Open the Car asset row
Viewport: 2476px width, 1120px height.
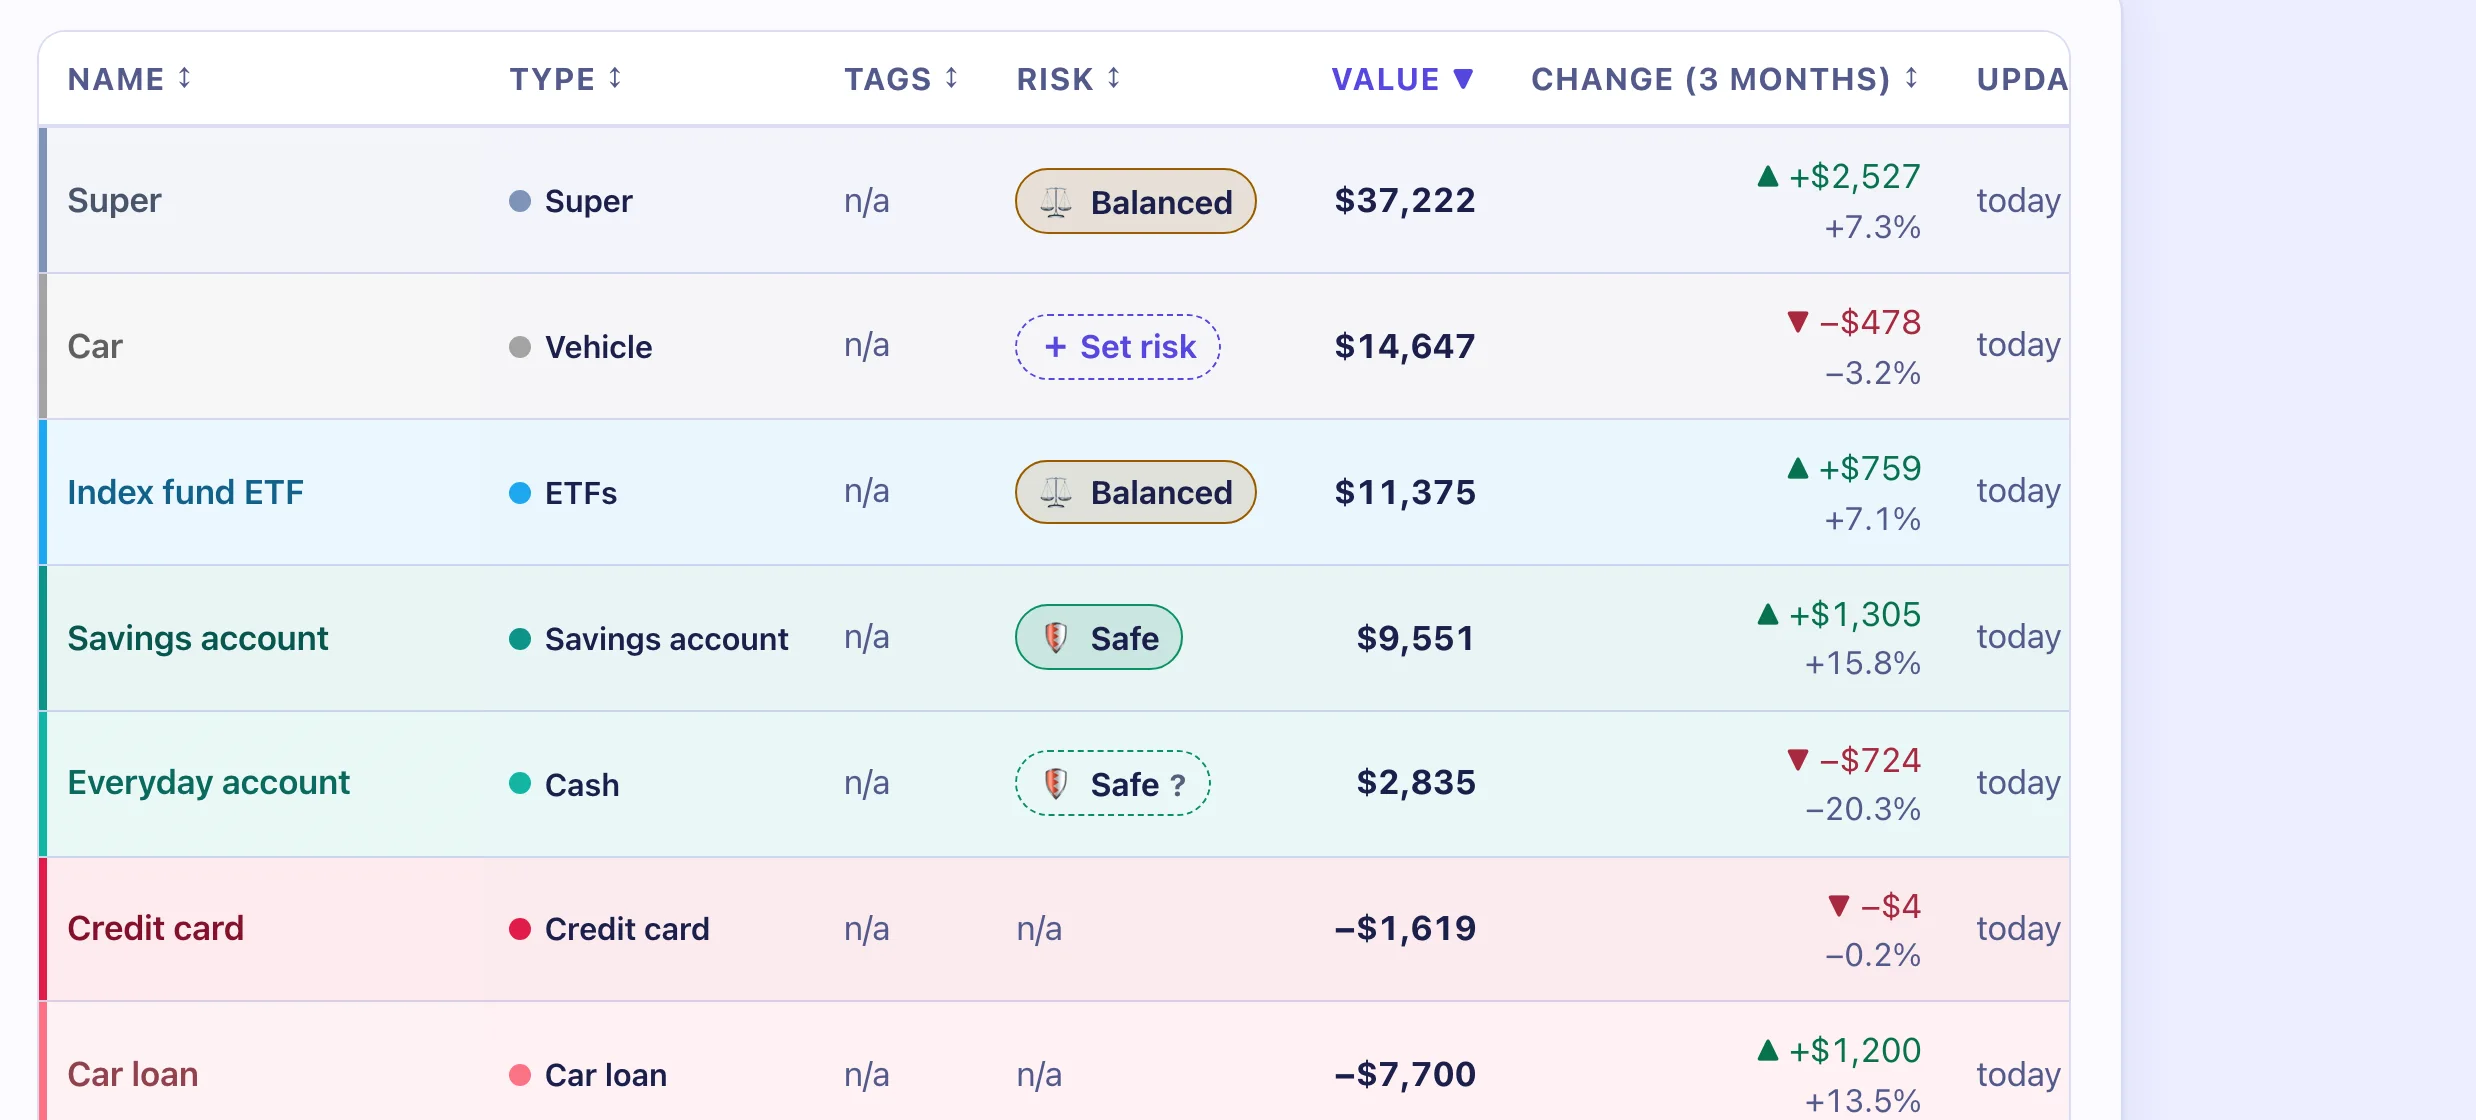tap(1054, 346)
